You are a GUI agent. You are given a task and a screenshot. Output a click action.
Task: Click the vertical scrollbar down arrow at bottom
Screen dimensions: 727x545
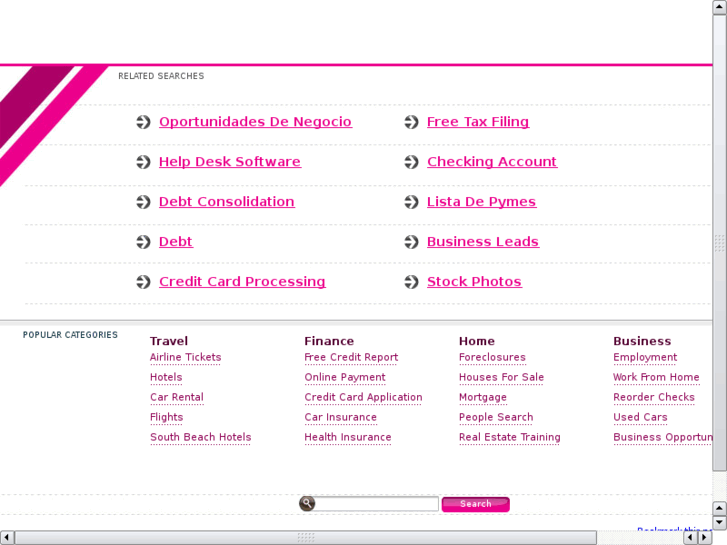coord(720,523)
